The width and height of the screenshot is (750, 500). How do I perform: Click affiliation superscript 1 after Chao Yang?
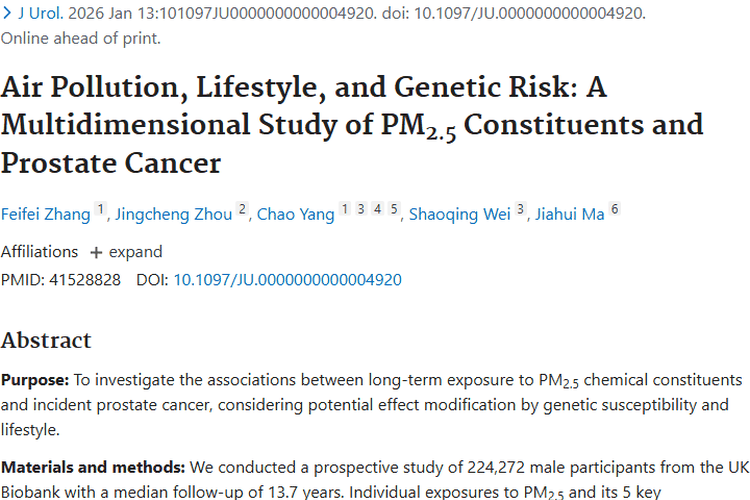click(345, 210)
